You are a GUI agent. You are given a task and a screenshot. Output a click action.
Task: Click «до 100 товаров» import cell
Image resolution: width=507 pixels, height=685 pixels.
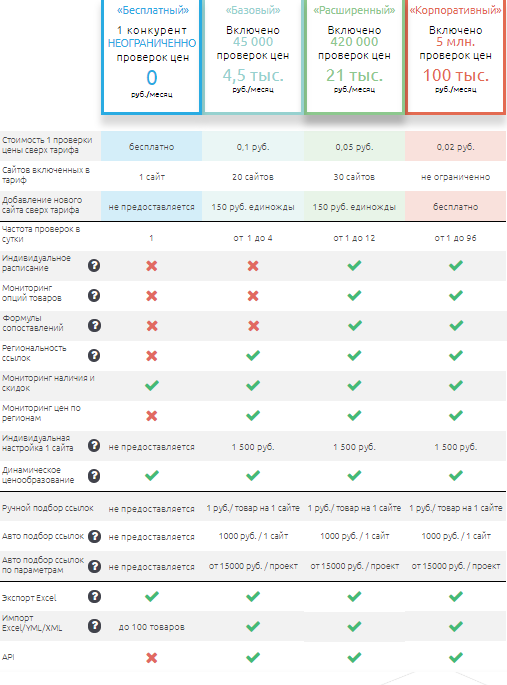(152, 627)
